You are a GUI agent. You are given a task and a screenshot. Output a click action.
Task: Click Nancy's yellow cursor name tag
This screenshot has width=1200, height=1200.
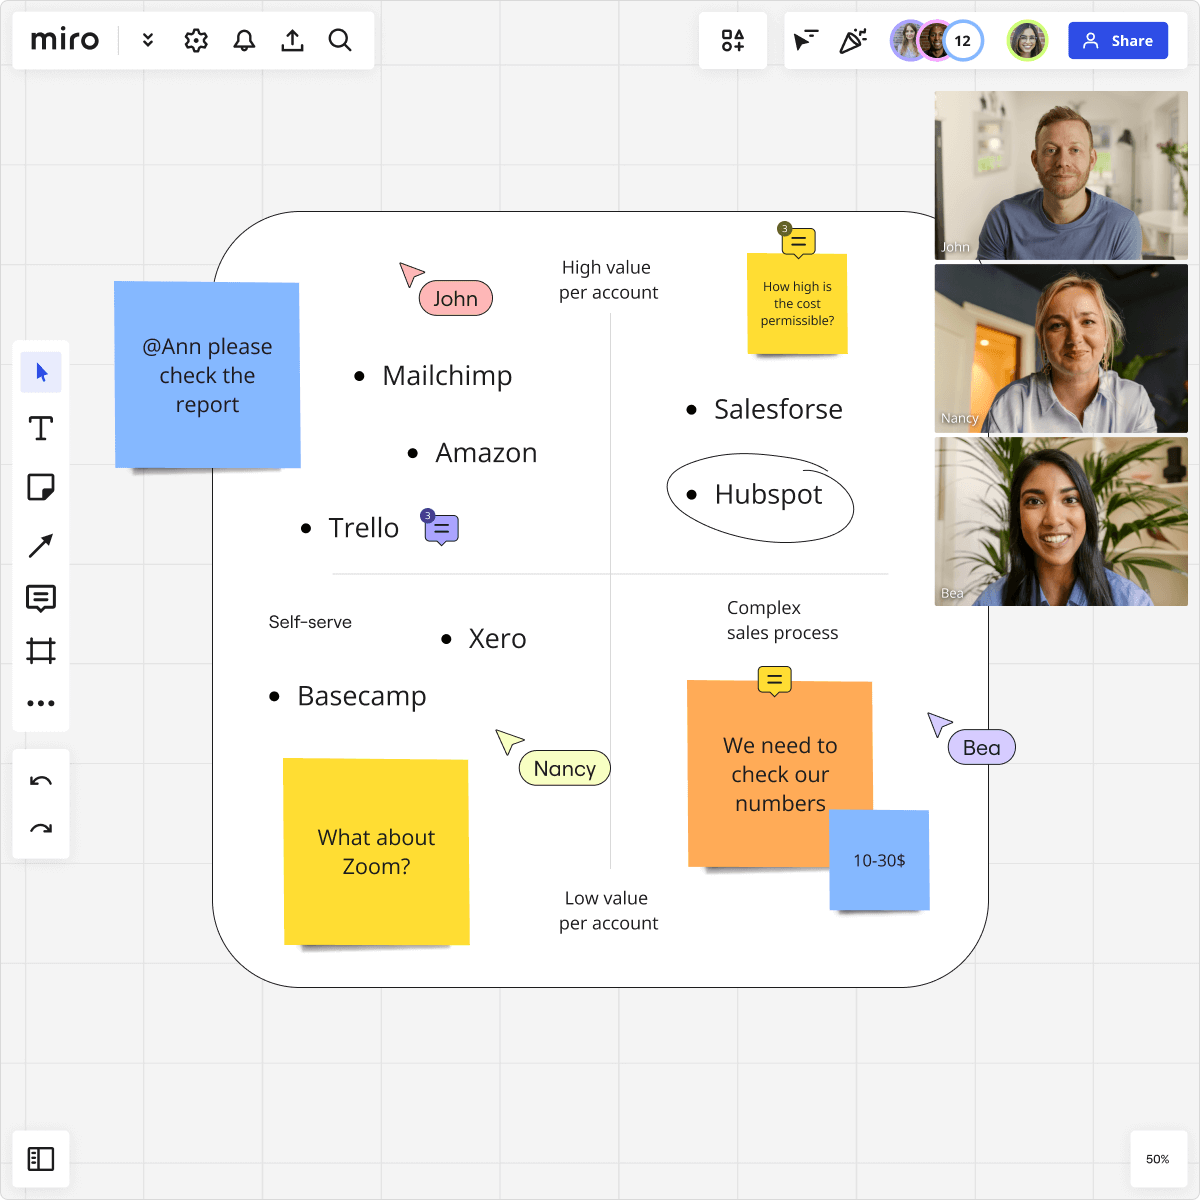565,768
